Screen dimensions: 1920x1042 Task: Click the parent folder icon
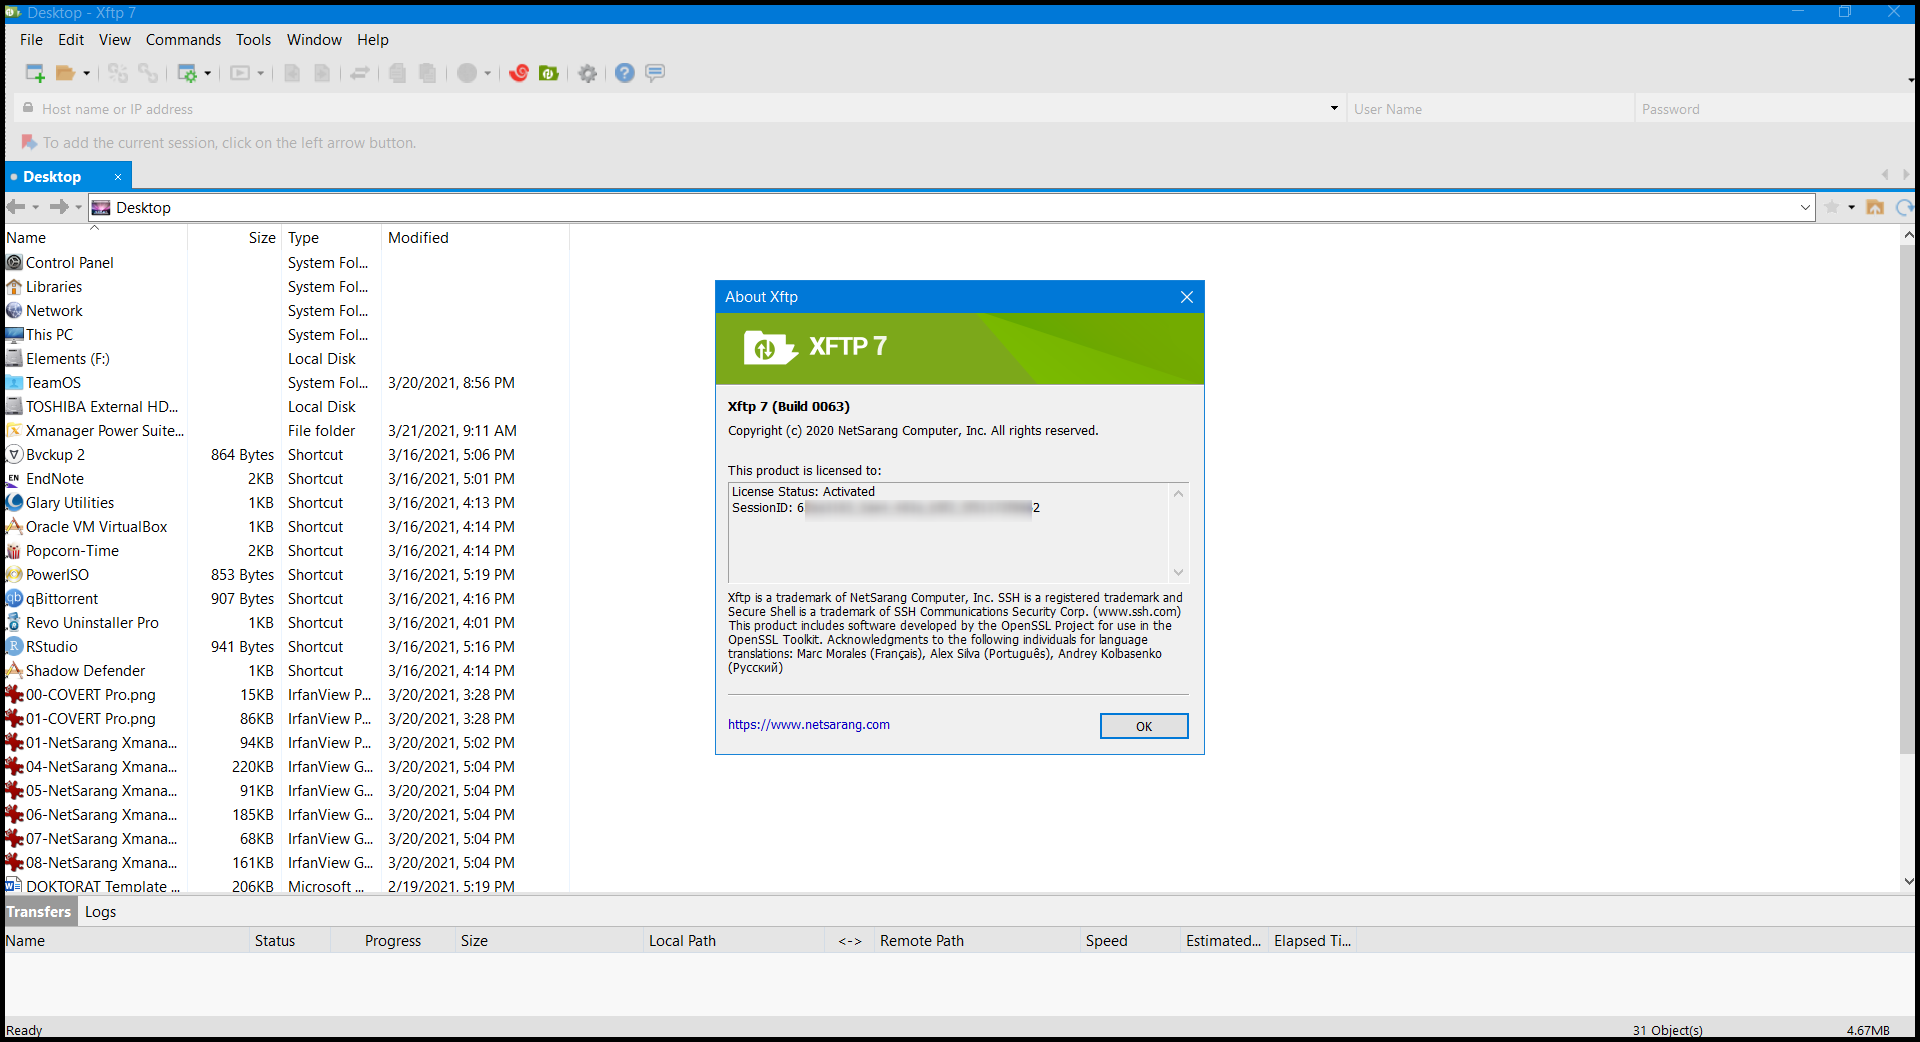pyautogui.click(x=1875, y=207)
